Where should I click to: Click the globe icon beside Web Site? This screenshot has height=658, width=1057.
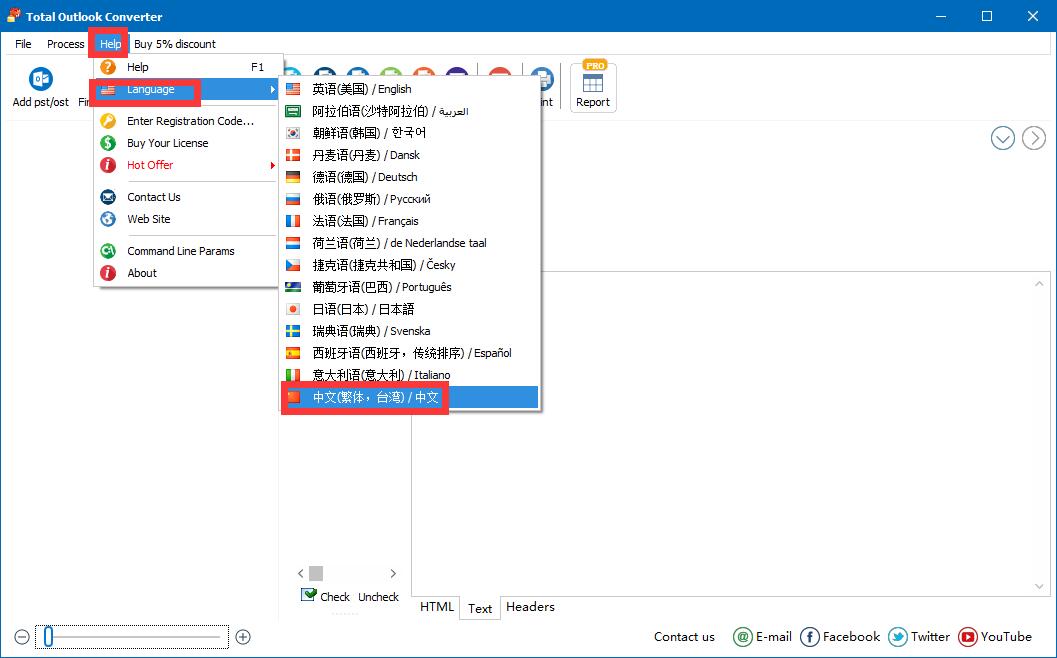click(x=108, y=219)
